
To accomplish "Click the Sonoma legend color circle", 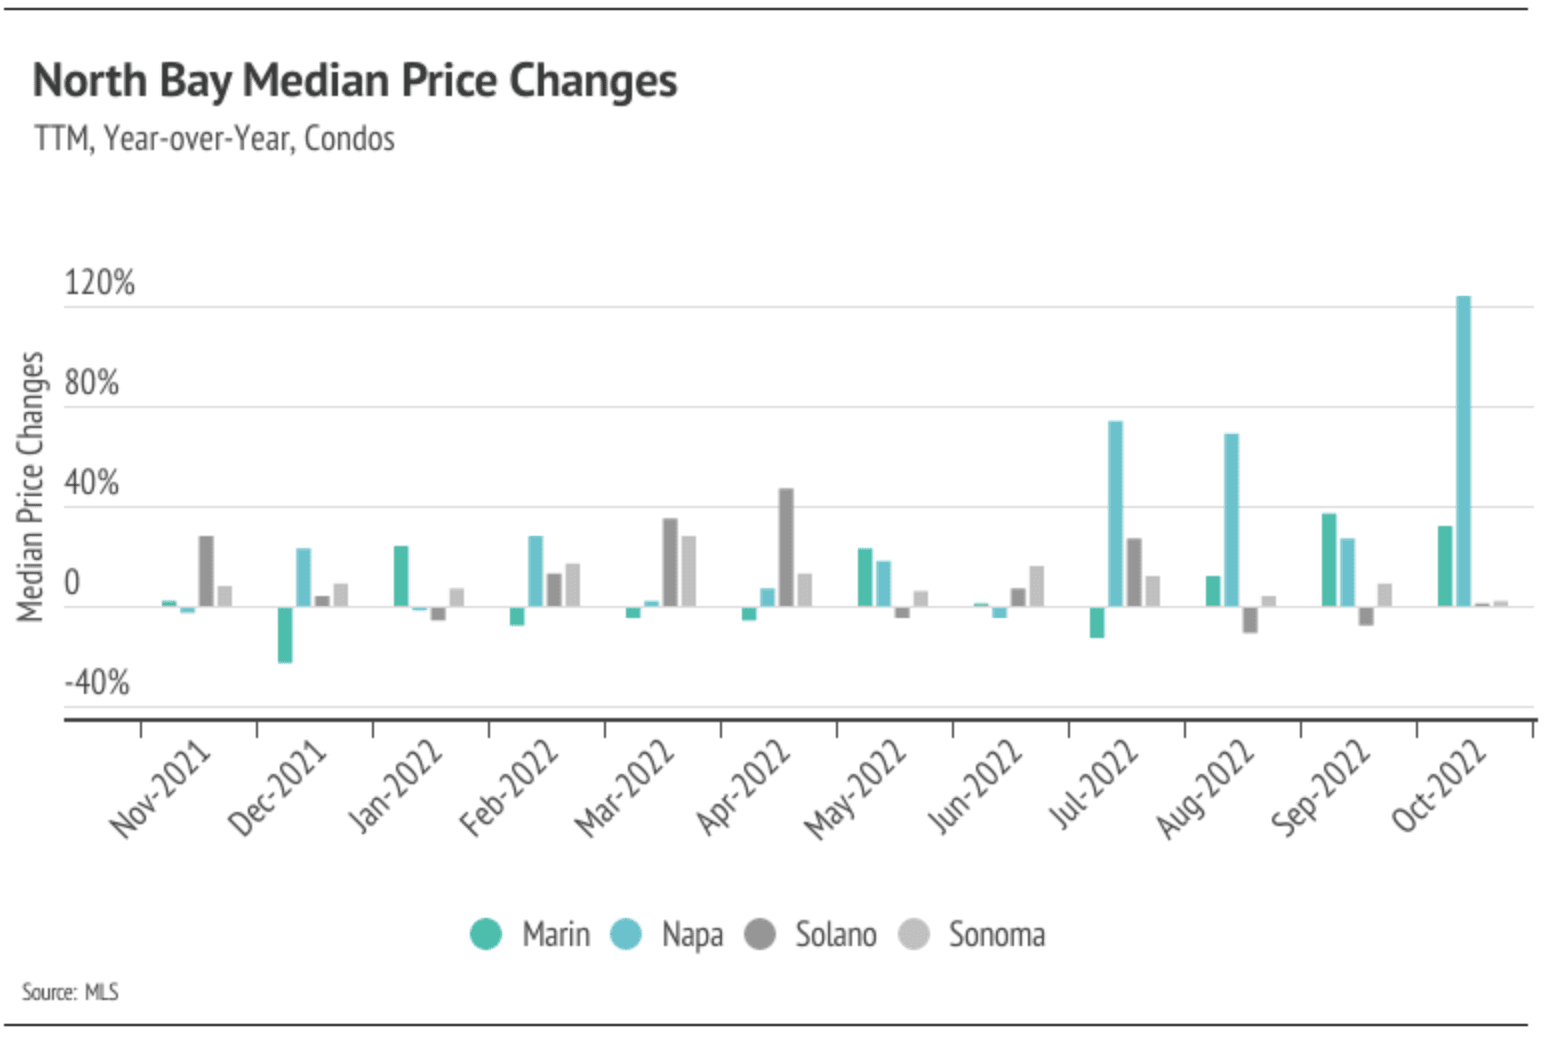I will click(914, 934).
